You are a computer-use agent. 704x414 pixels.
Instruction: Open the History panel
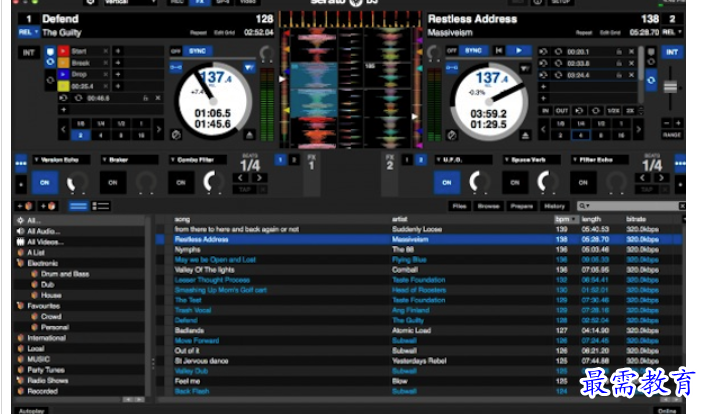click(554, 206)
